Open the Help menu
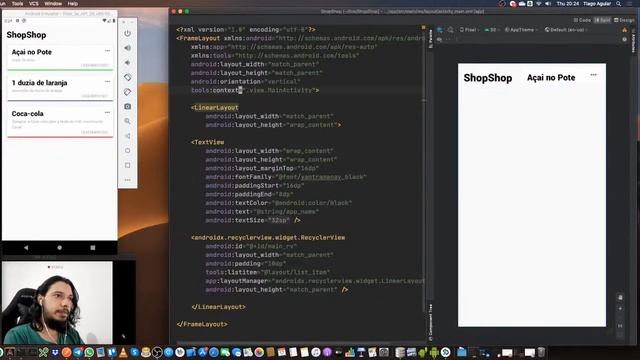 [73, 3]
